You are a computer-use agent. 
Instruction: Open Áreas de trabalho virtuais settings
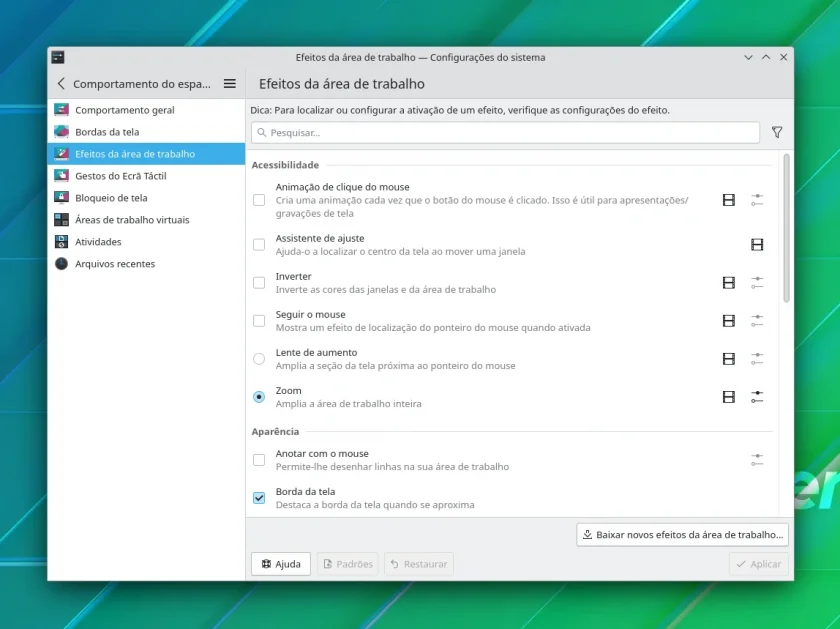146,220
